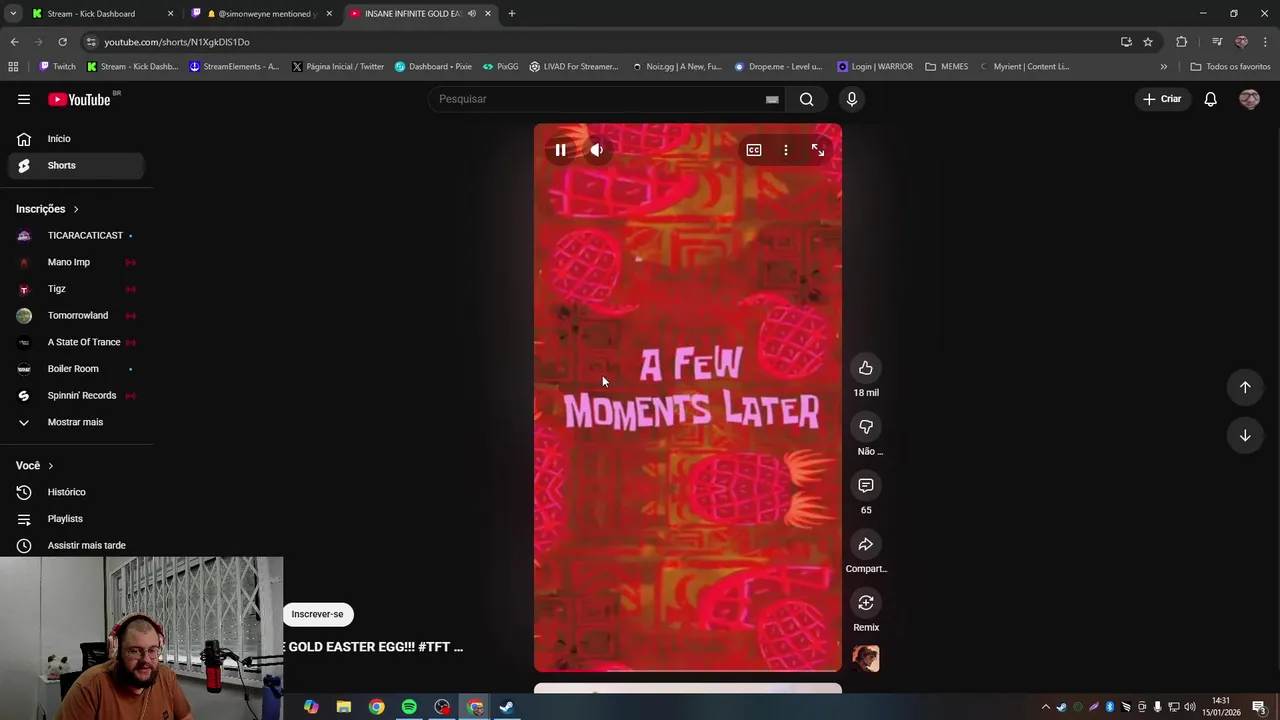Pause the playing Short video
1280x720 pixels.
560,150
